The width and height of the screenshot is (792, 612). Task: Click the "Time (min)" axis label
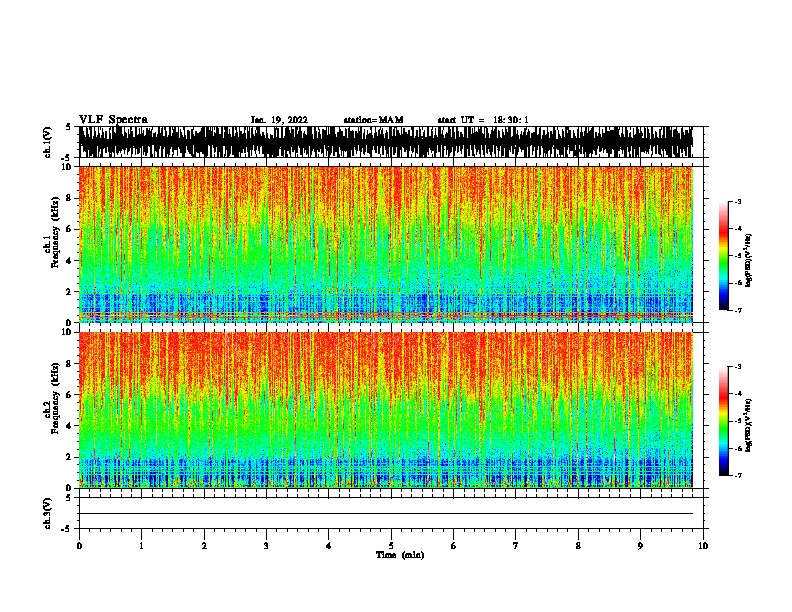click(x=400, y=555)
